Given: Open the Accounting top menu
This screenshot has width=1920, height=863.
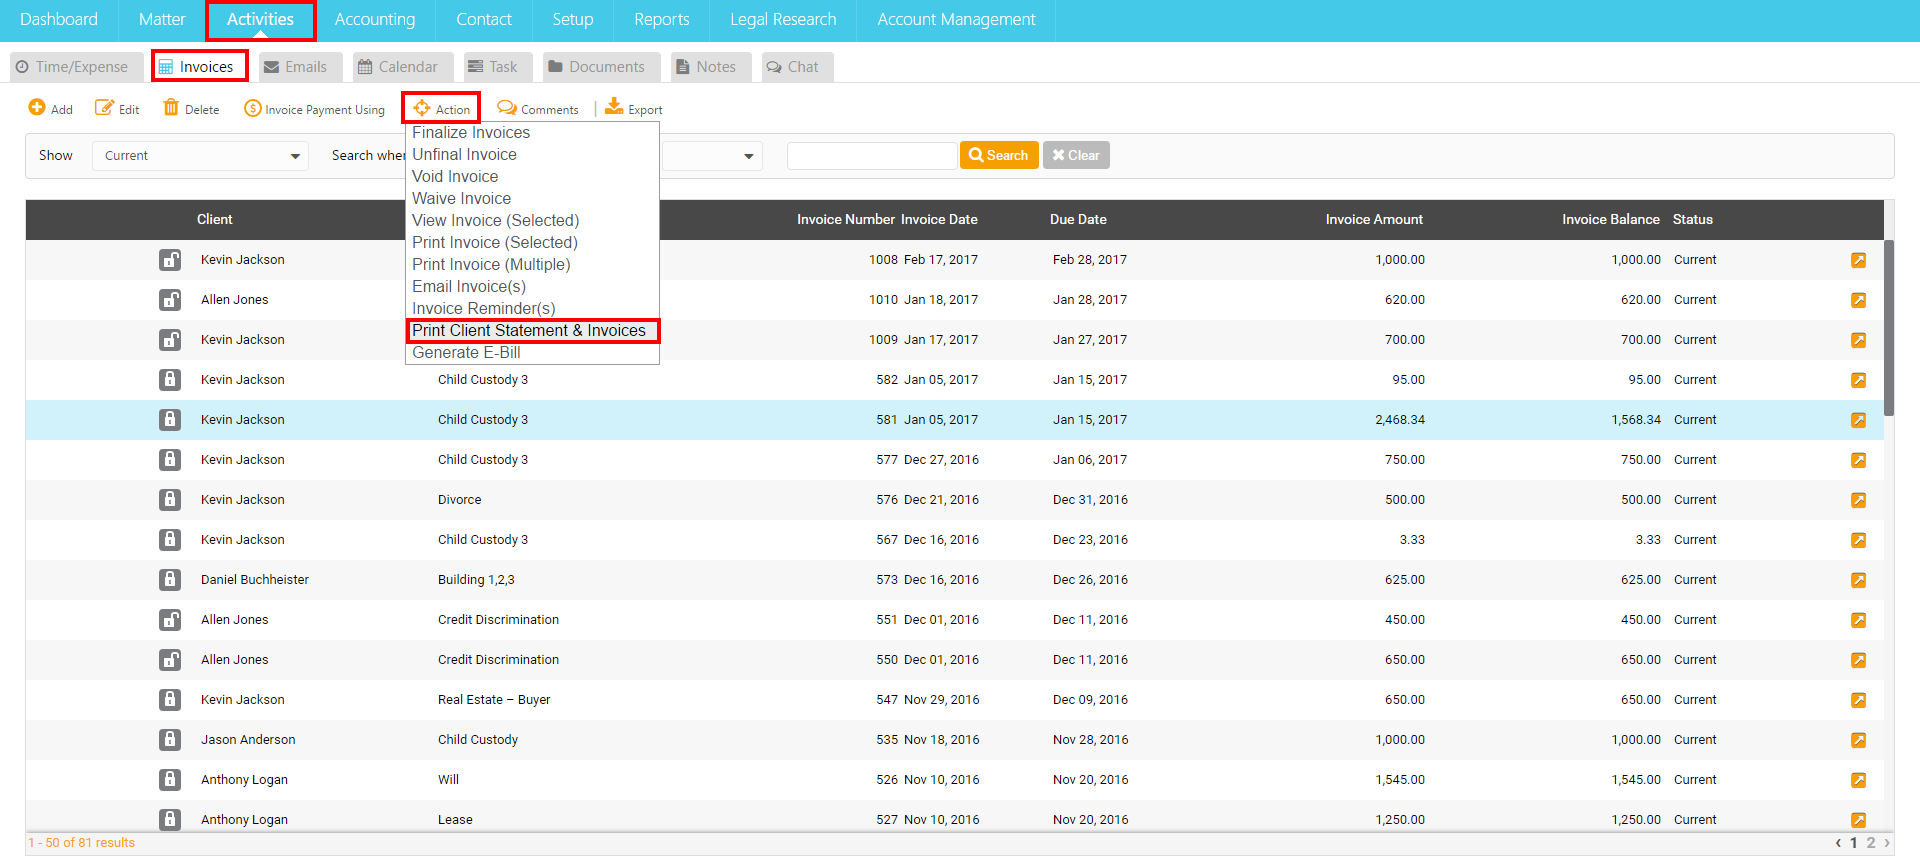Looking at the screenshot, I should pyautogui.click(x=375, y=20).
